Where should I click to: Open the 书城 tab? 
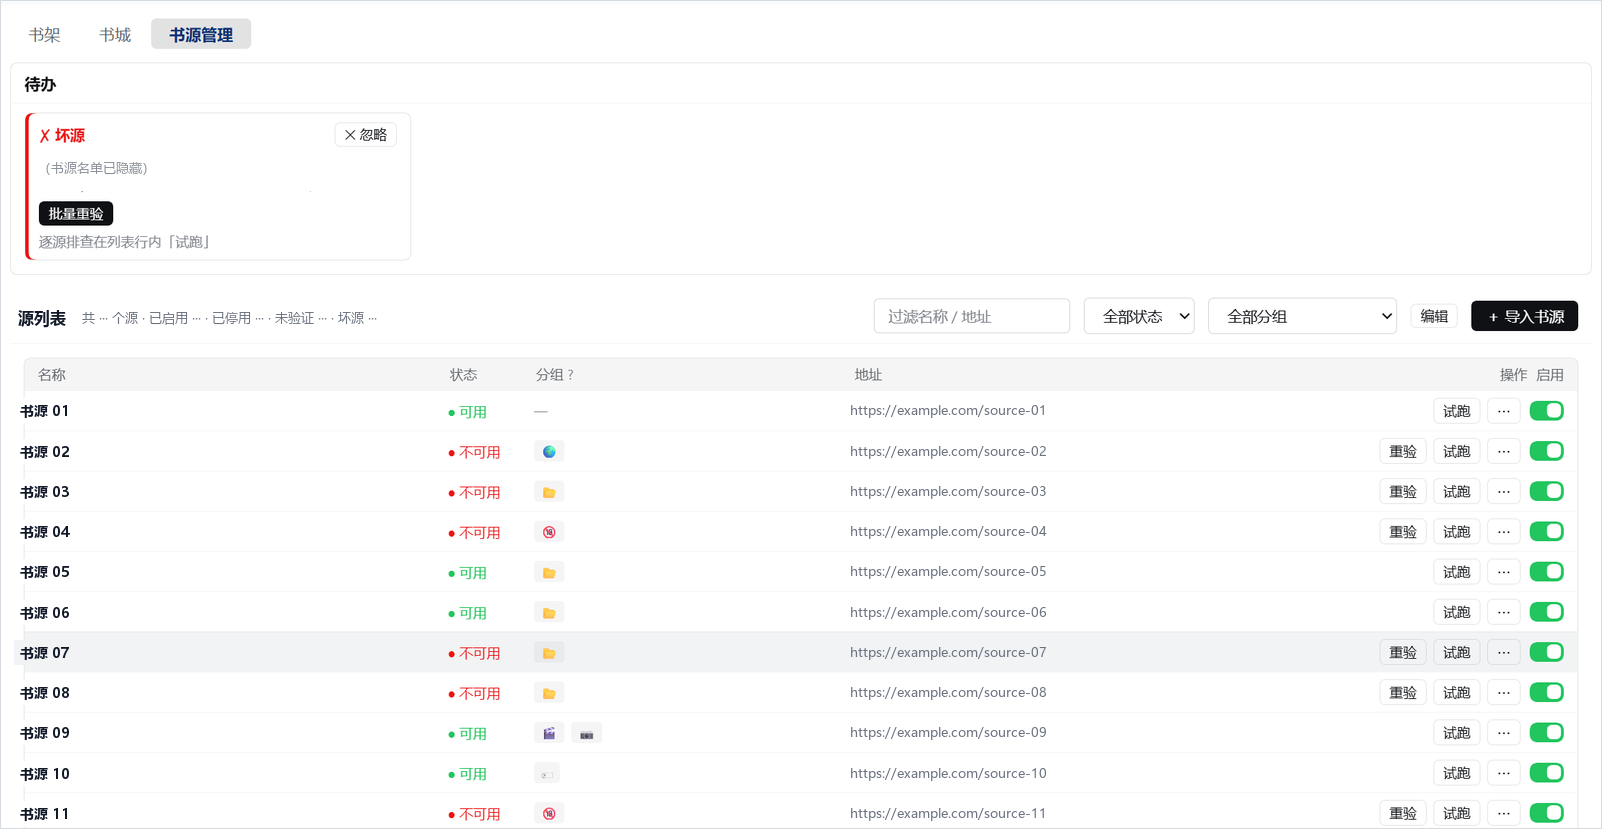[115, 34]
